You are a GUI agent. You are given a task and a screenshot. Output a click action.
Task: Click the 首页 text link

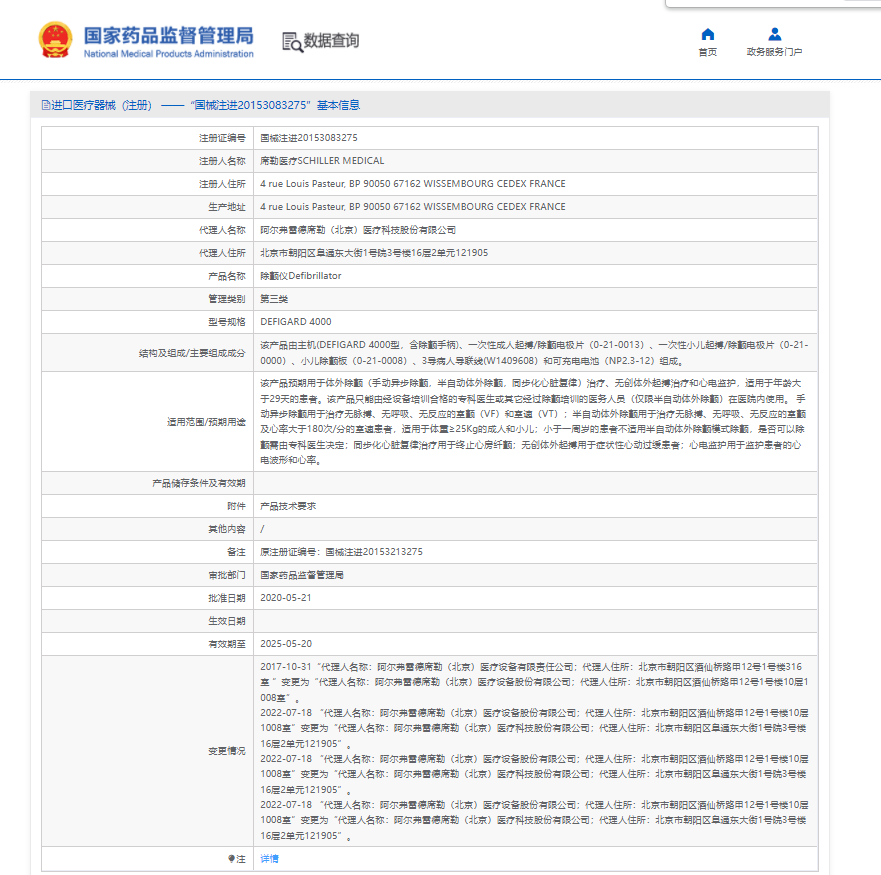click(707, 52)
